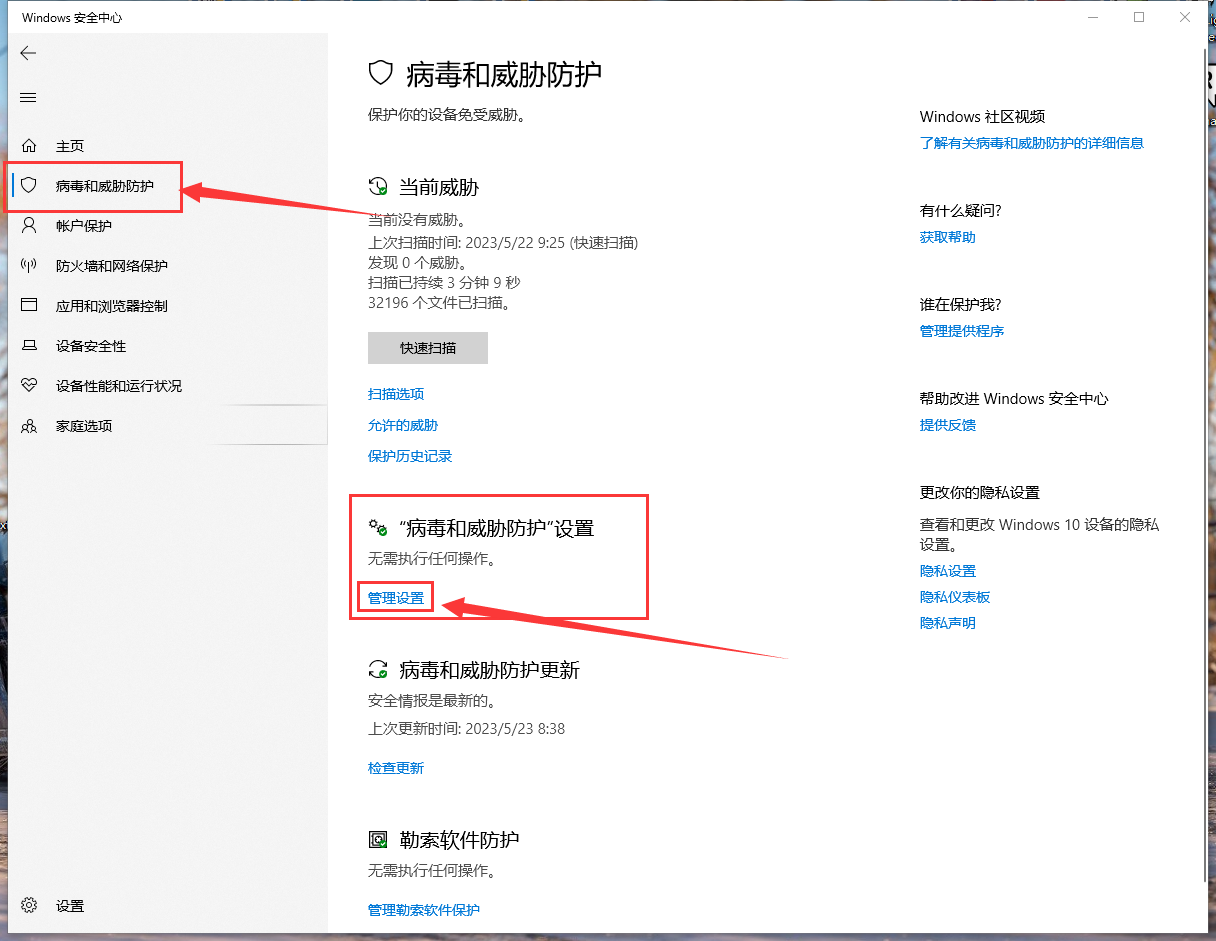The image size is (1216, 941).
Task: Click the back arrow at top left
Action: click(x=27, y=53)
